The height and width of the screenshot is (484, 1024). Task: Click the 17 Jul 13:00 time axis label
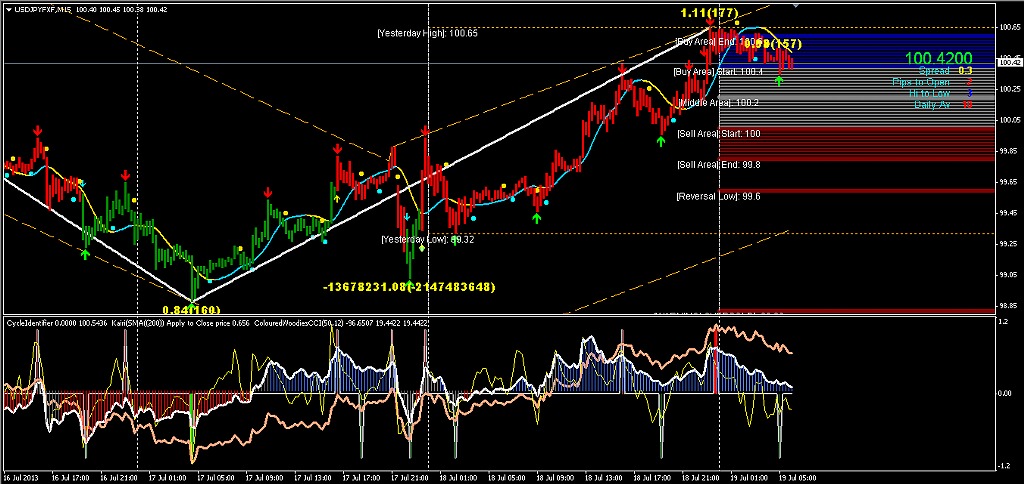click(312, 477)
